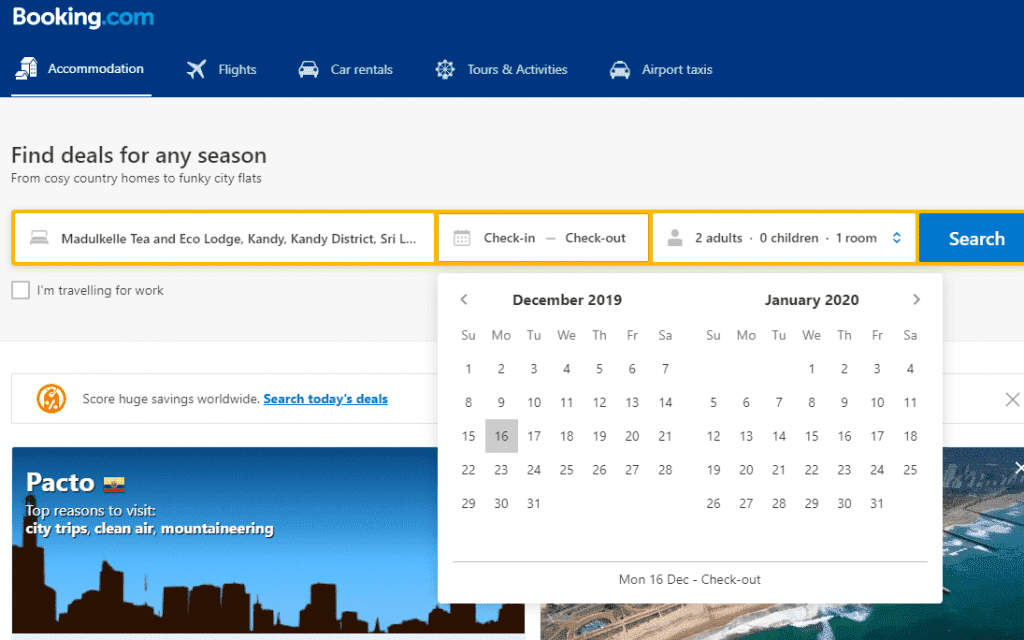Select 7 January 2020
1024x640 pixels.
(778, 402)
